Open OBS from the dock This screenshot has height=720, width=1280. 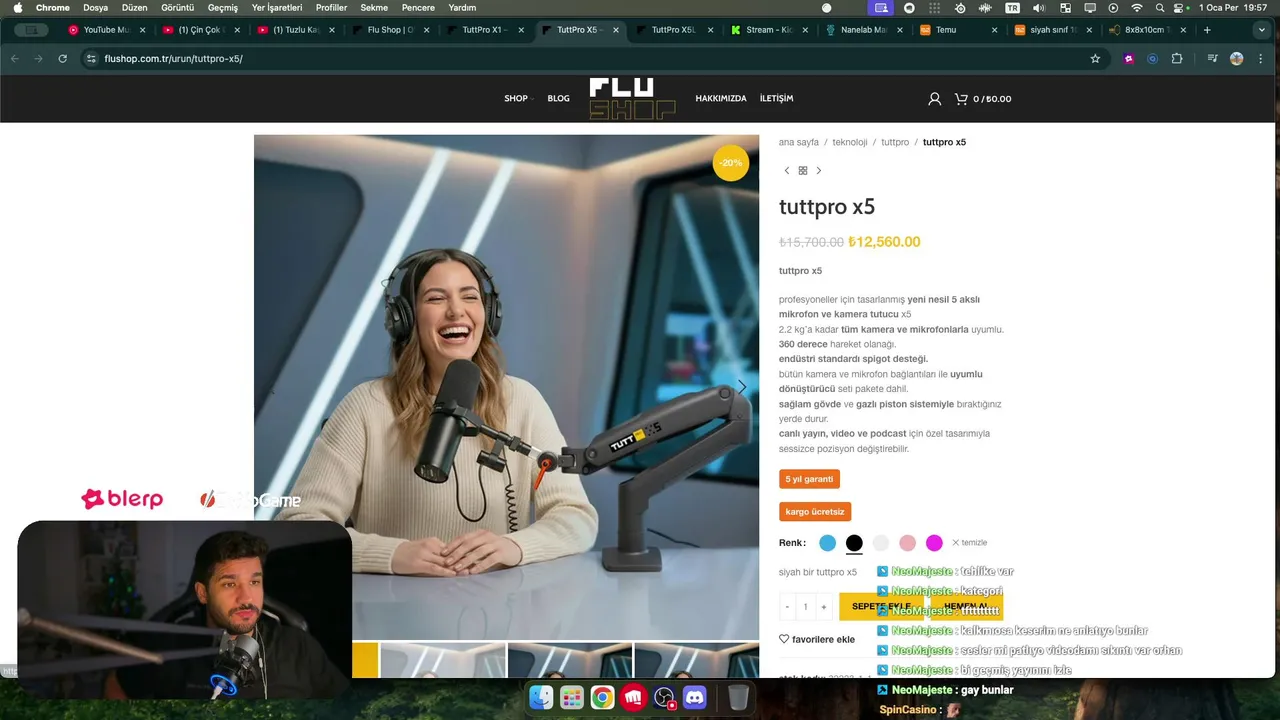[x=664, y=697]
